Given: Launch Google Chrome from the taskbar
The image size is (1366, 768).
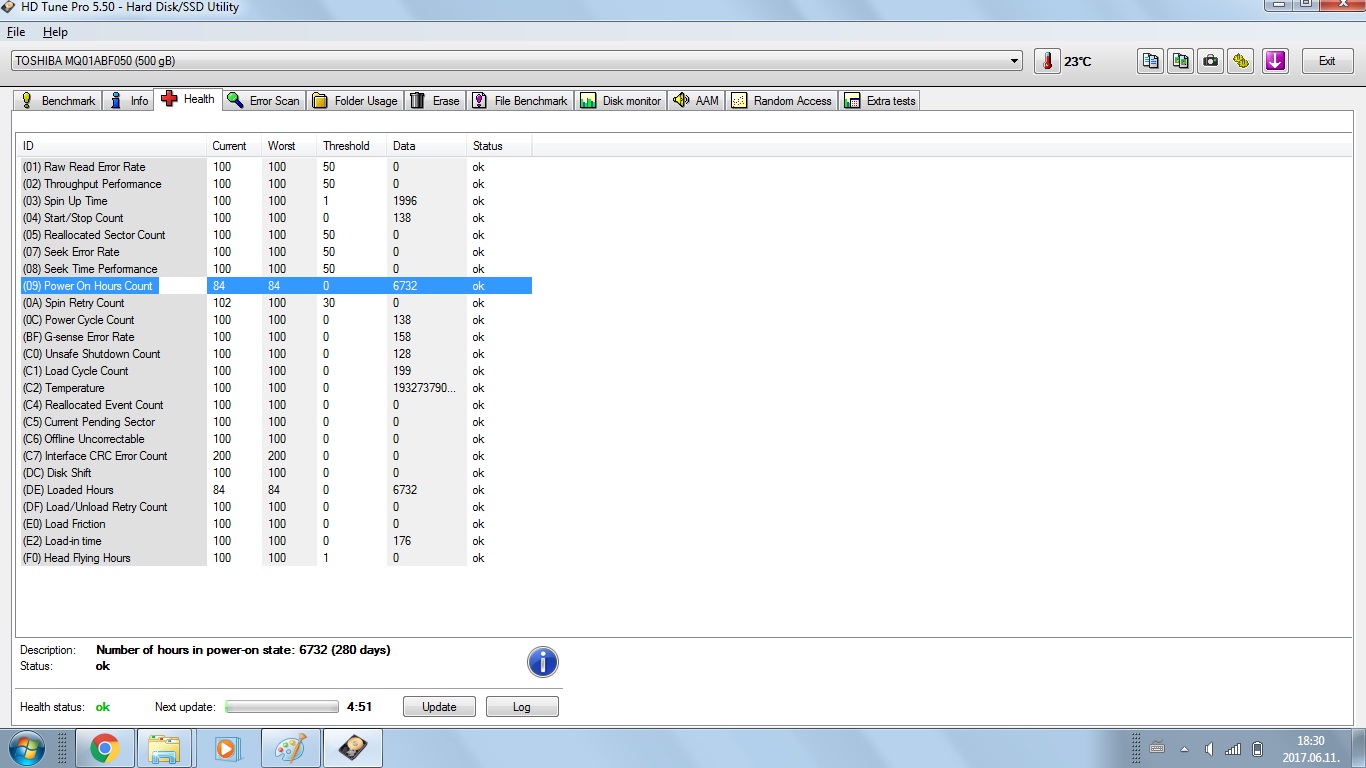Looking at the screenshot, I should pos(105,748).
